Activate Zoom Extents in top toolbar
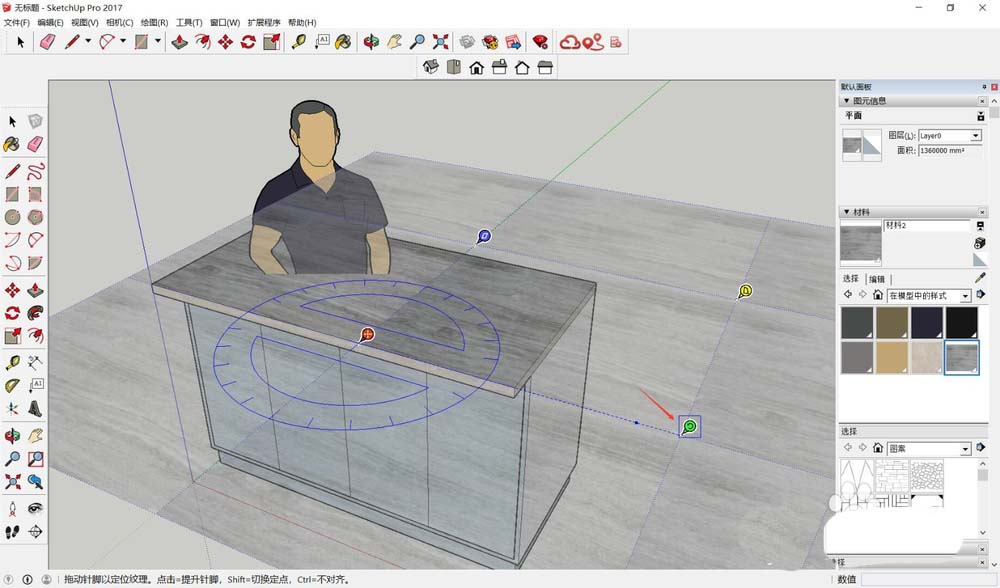The image size is (1000, 588). [441, 42]
